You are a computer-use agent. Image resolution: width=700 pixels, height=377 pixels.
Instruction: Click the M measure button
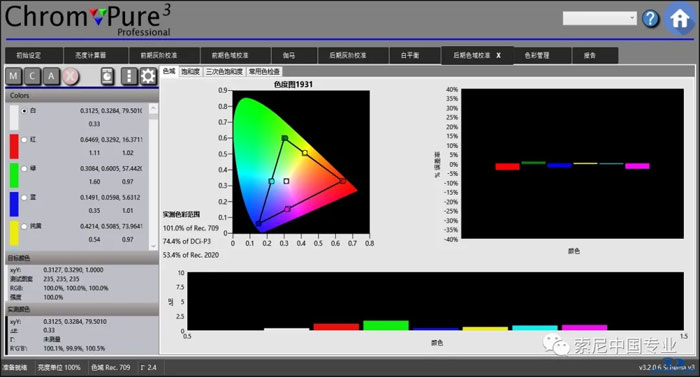pos(13,76)
